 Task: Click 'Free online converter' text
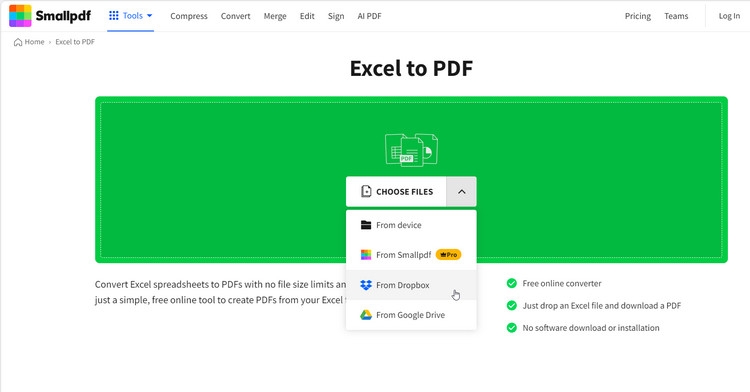point(562,283)
